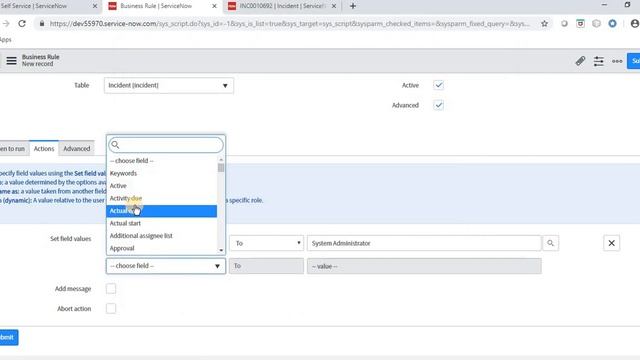Image resolution: width=640 pixels, height=360 pixels.
Task: Close the INC0010692 Incident browser tab
Action: (x=334, y=6)
